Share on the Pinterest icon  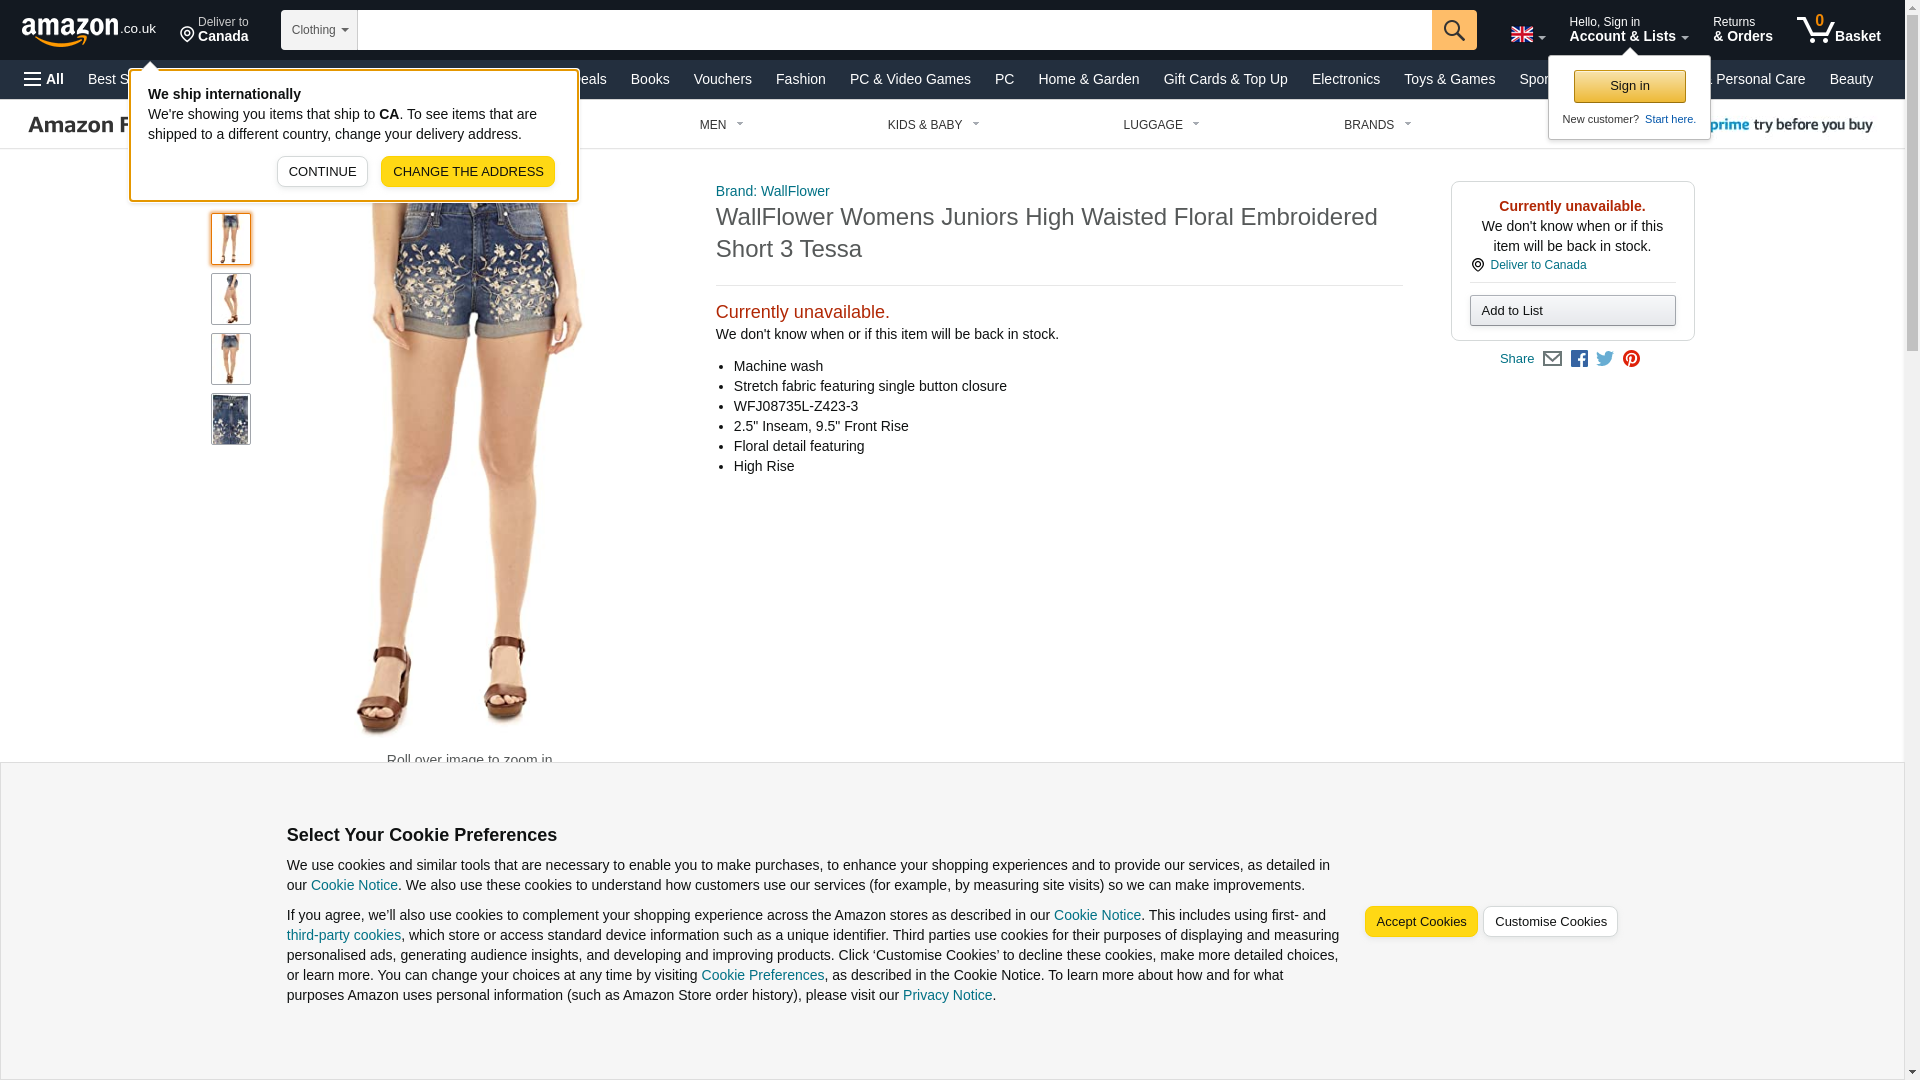coord(1631,359)
